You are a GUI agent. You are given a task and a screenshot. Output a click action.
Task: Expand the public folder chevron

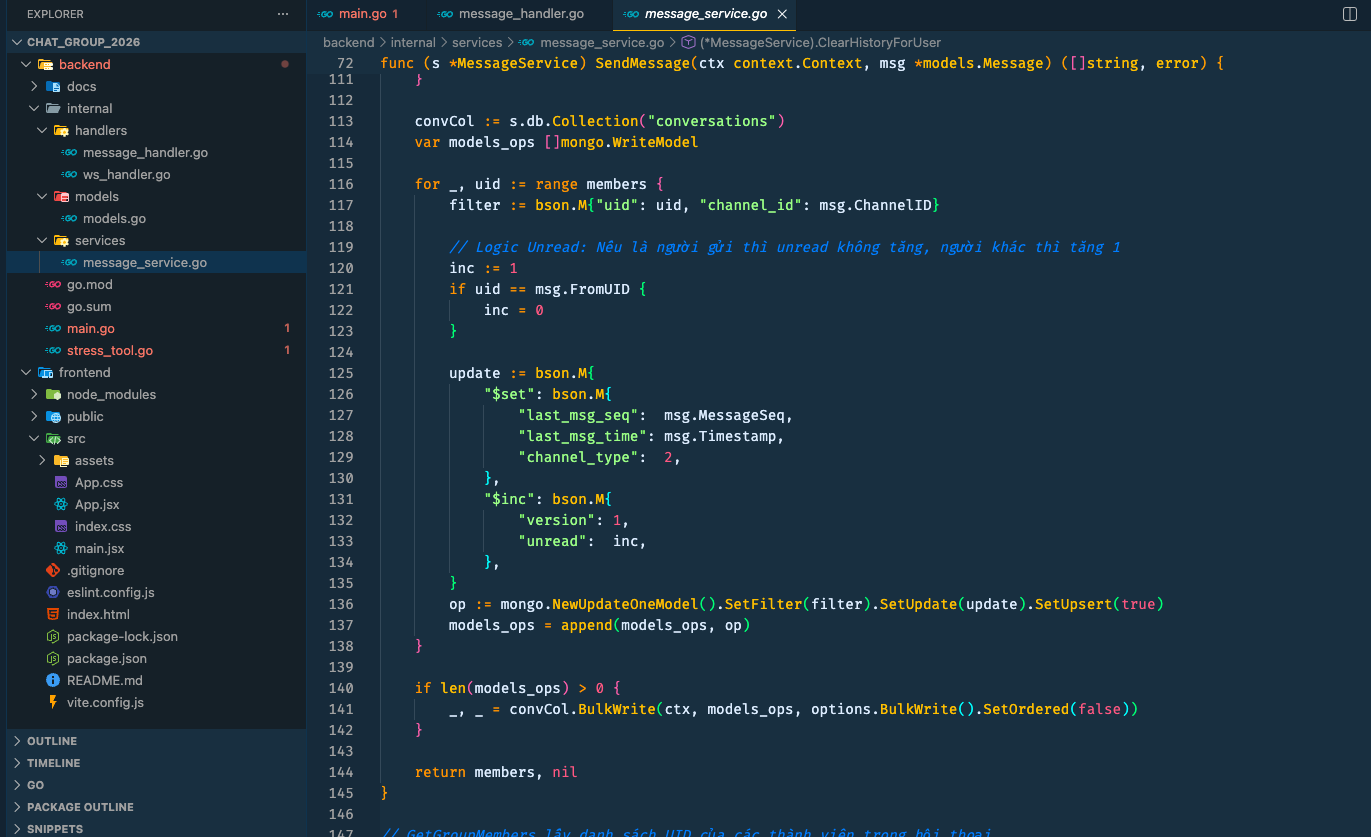34,416
